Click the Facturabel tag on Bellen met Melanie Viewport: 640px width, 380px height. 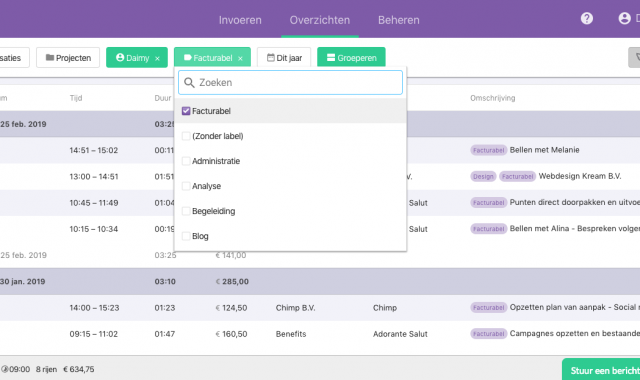coord(489,150)
